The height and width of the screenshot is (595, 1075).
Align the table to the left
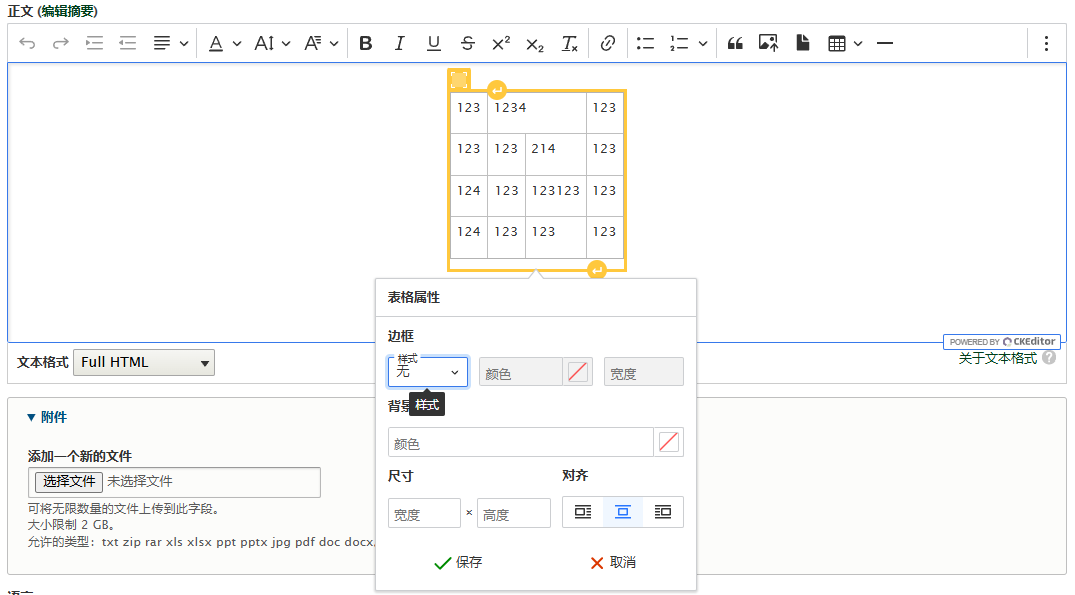[583, 512]
